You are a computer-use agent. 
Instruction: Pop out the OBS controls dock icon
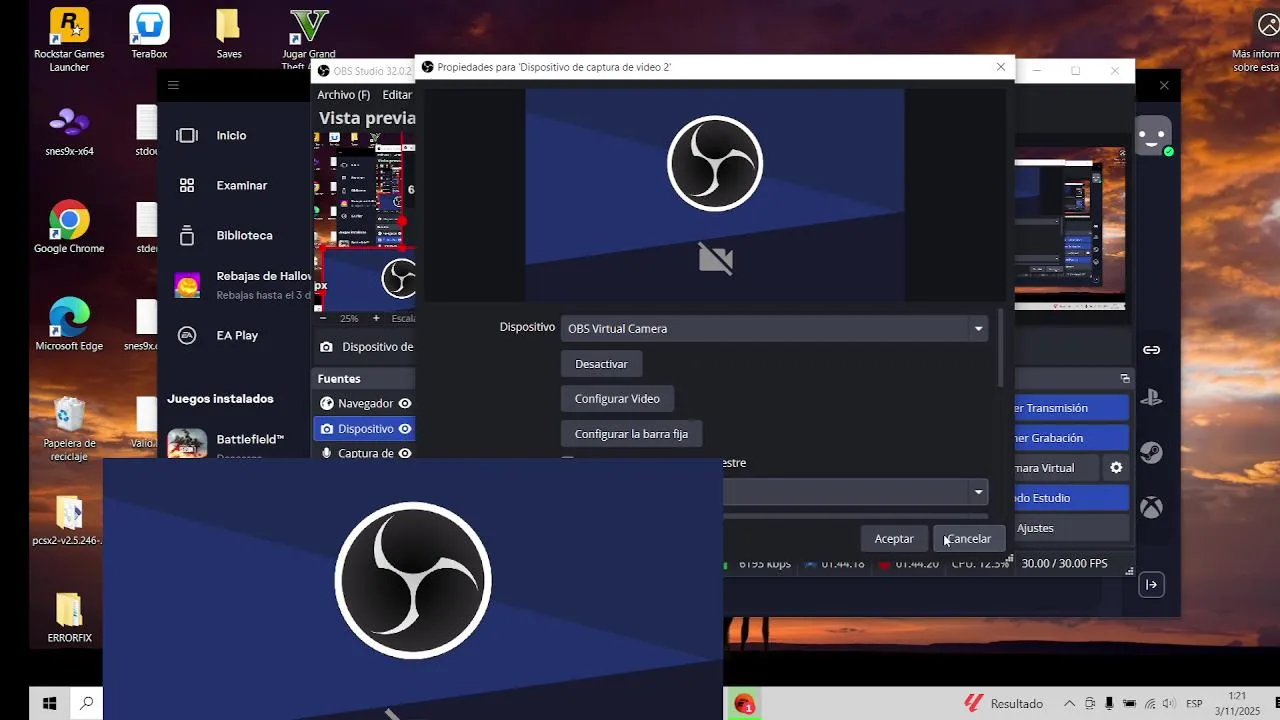point(1125,378)
